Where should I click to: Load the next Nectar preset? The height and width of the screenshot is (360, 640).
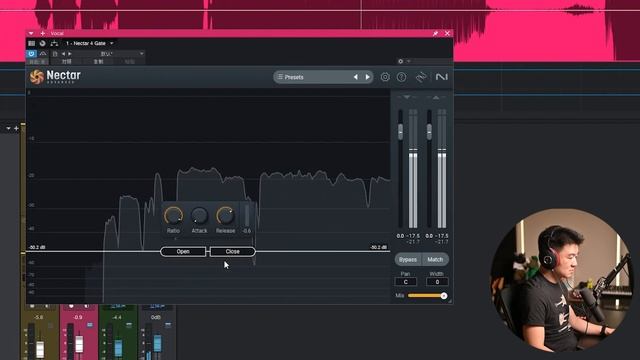click(368, 77)
